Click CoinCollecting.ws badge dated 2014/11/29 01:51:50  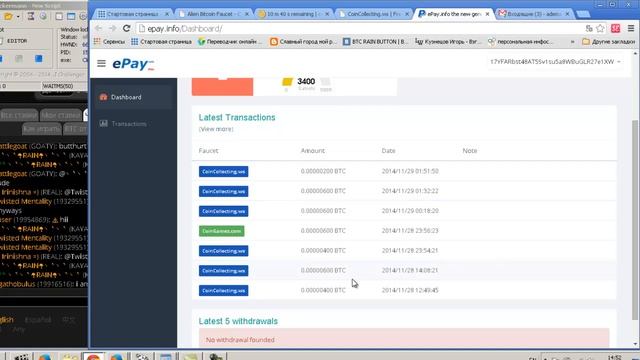[x=223, y=171]
